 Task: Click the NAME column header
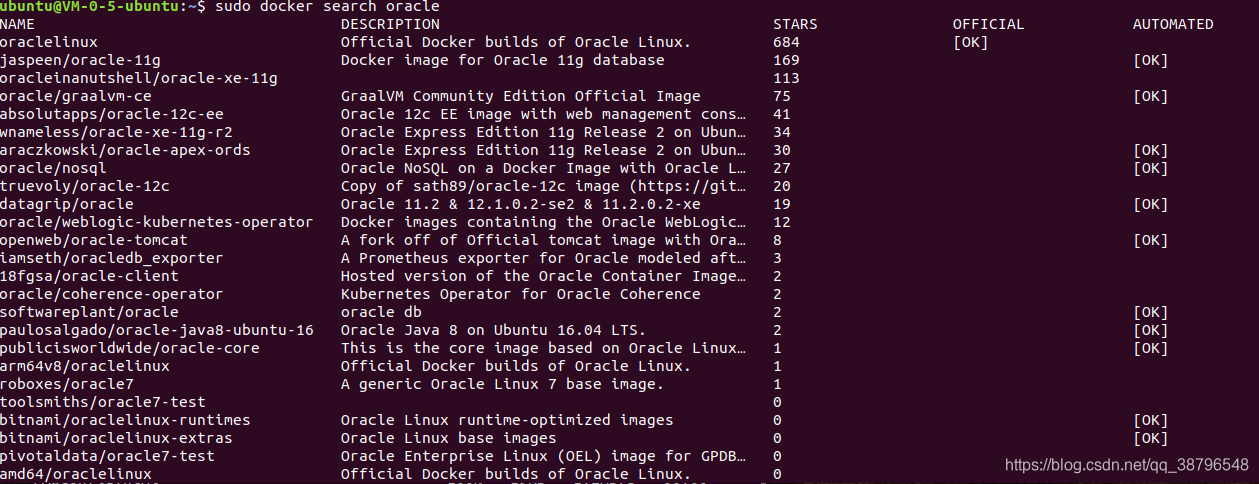[x=17, y=24]
